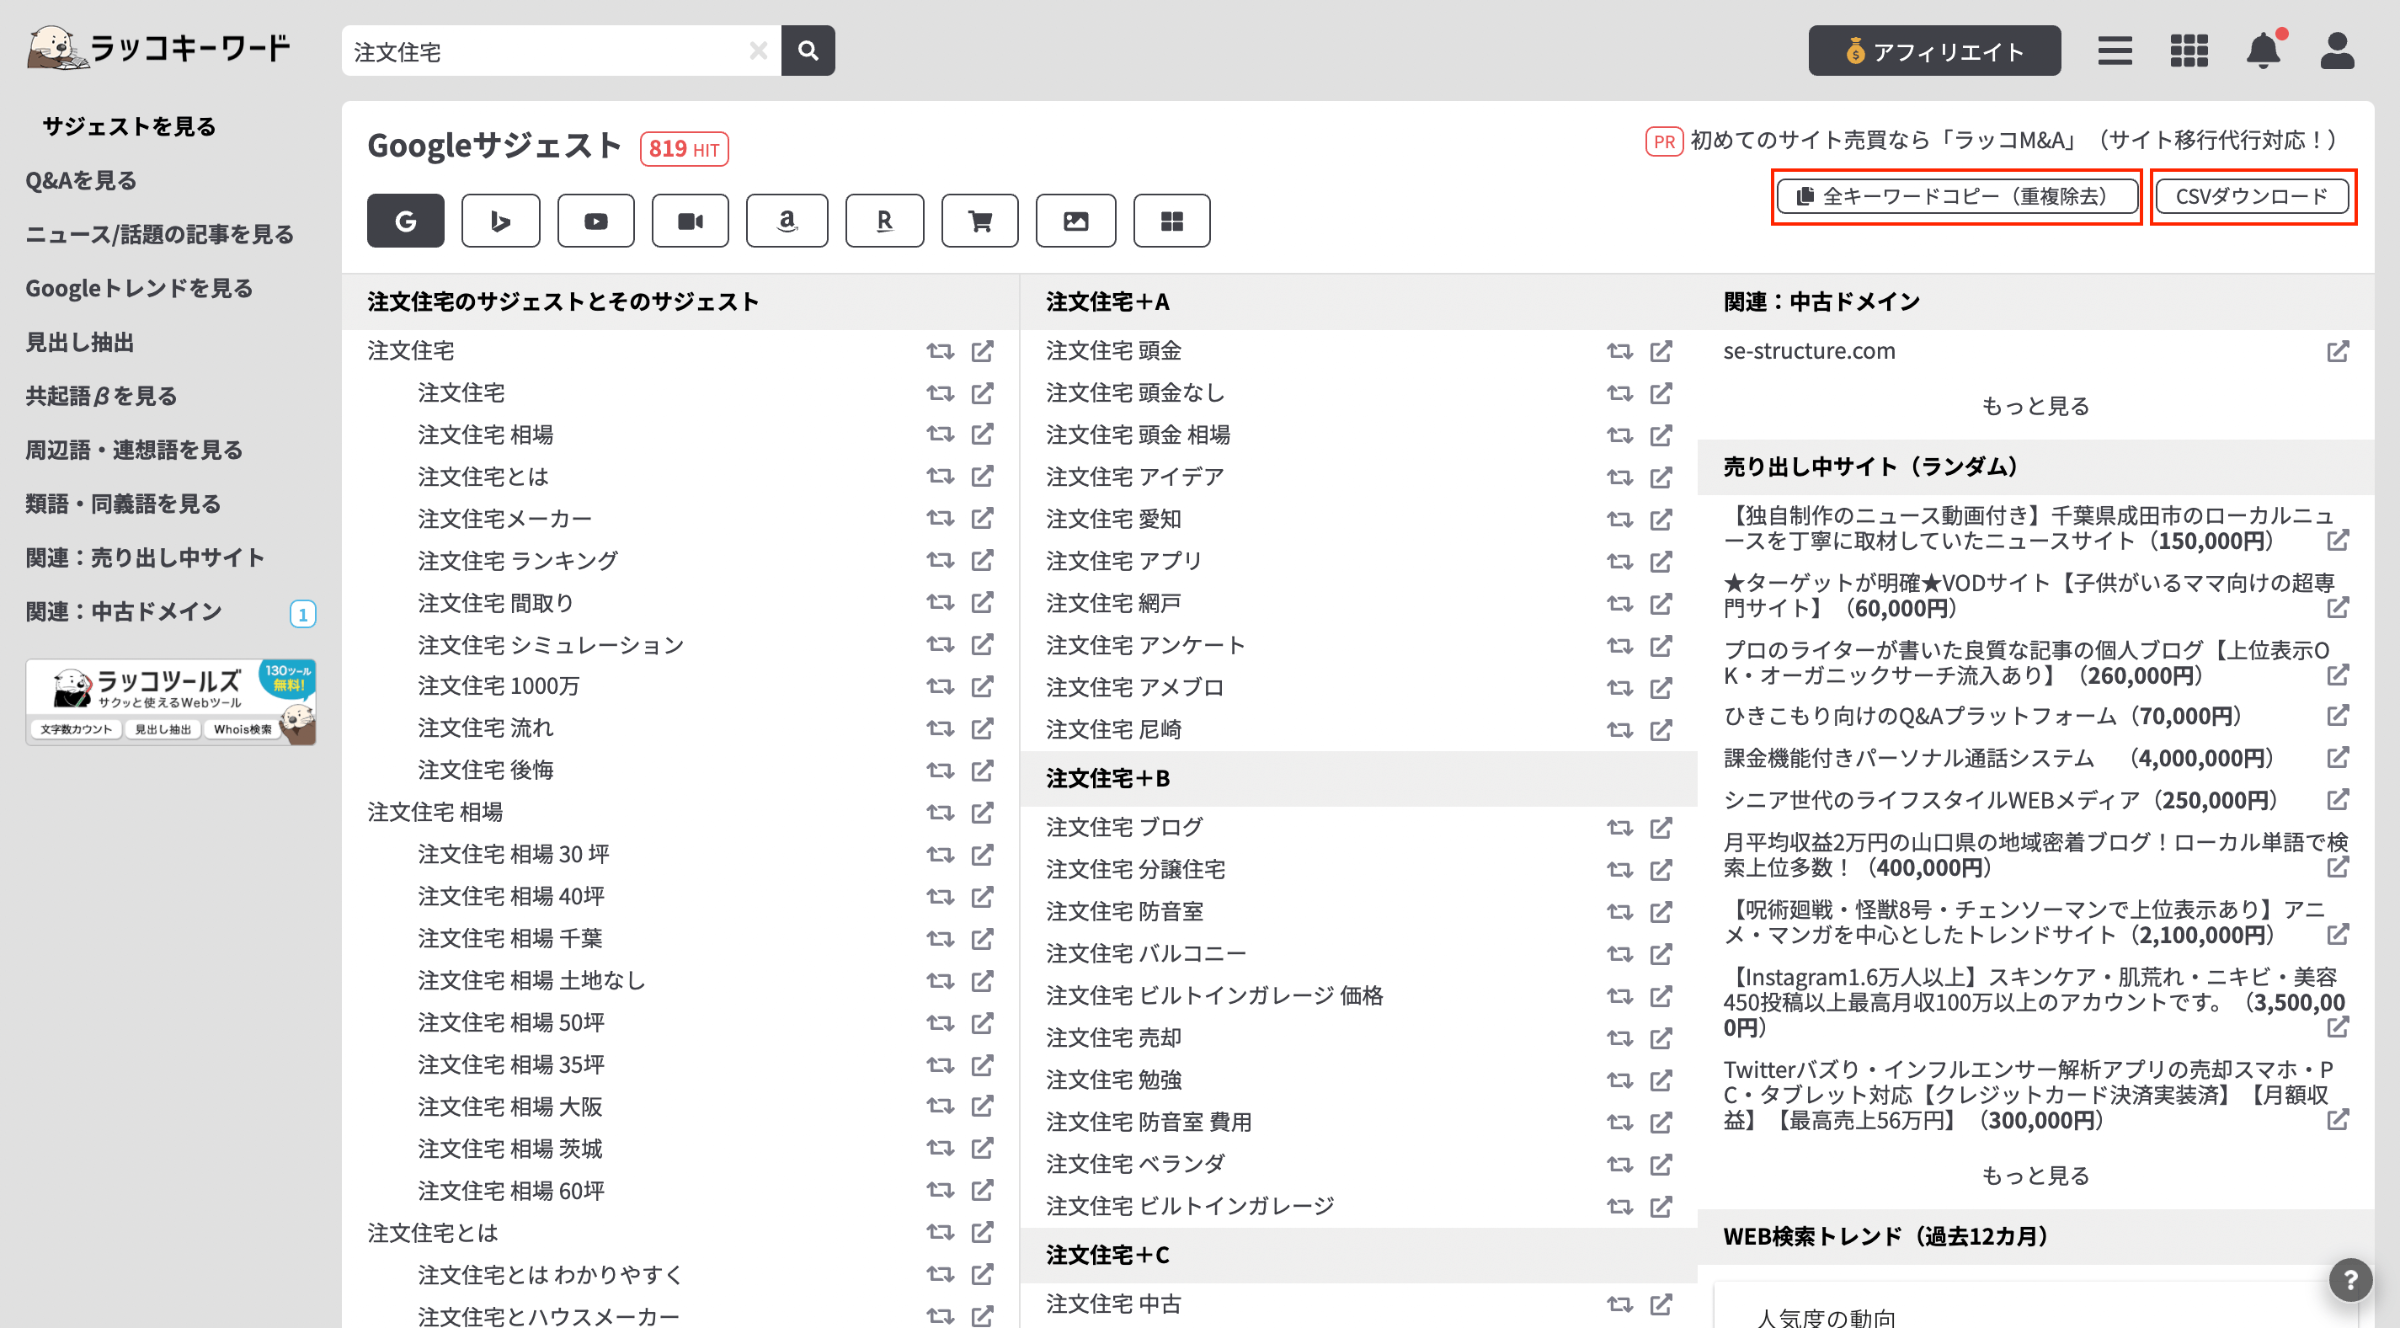This screenshot has height=1328, width=2400.
Task: Open external link for 注文住宅 アイデア
Action: 1661,477
